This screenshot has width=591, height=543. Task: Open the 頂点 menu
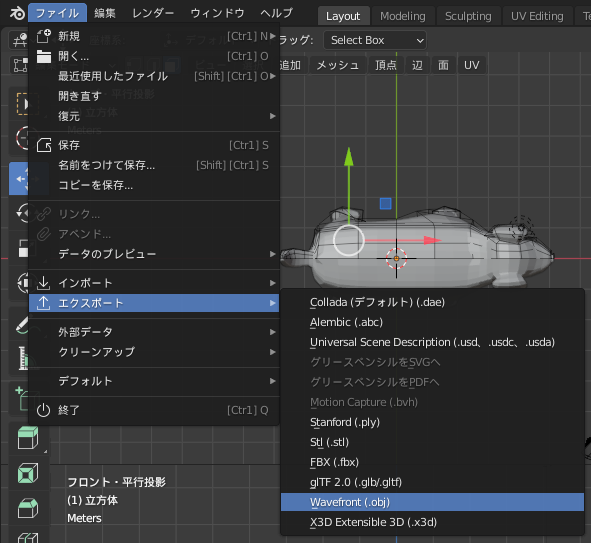pyautogui.click(x=386, y=65)
